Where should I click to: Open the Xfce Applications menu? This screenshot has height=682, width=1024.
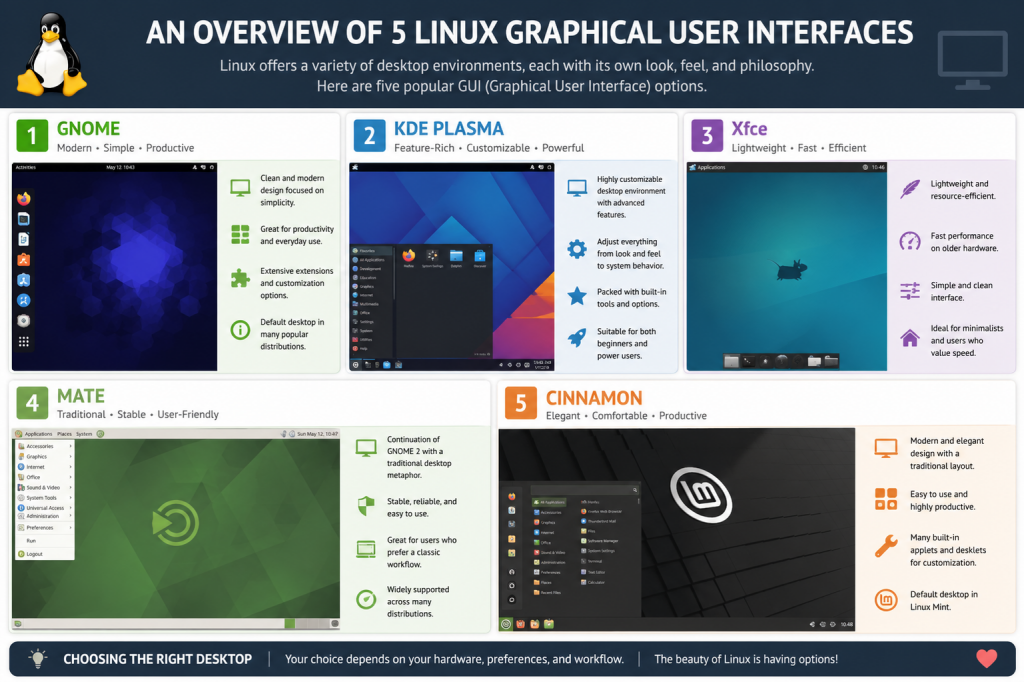[x=707, y=167]
